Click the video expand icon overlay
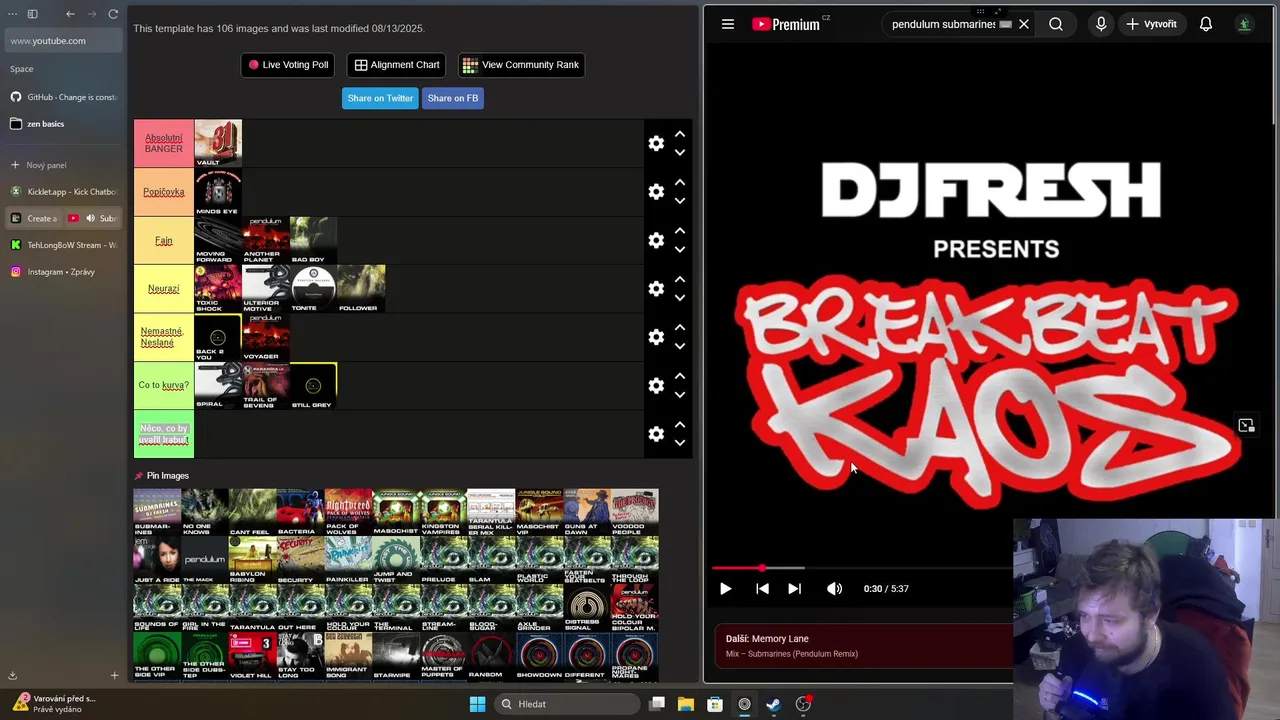Viewport: 1280px width, 720px height. pyautogui.click(x=1246, y=426)
